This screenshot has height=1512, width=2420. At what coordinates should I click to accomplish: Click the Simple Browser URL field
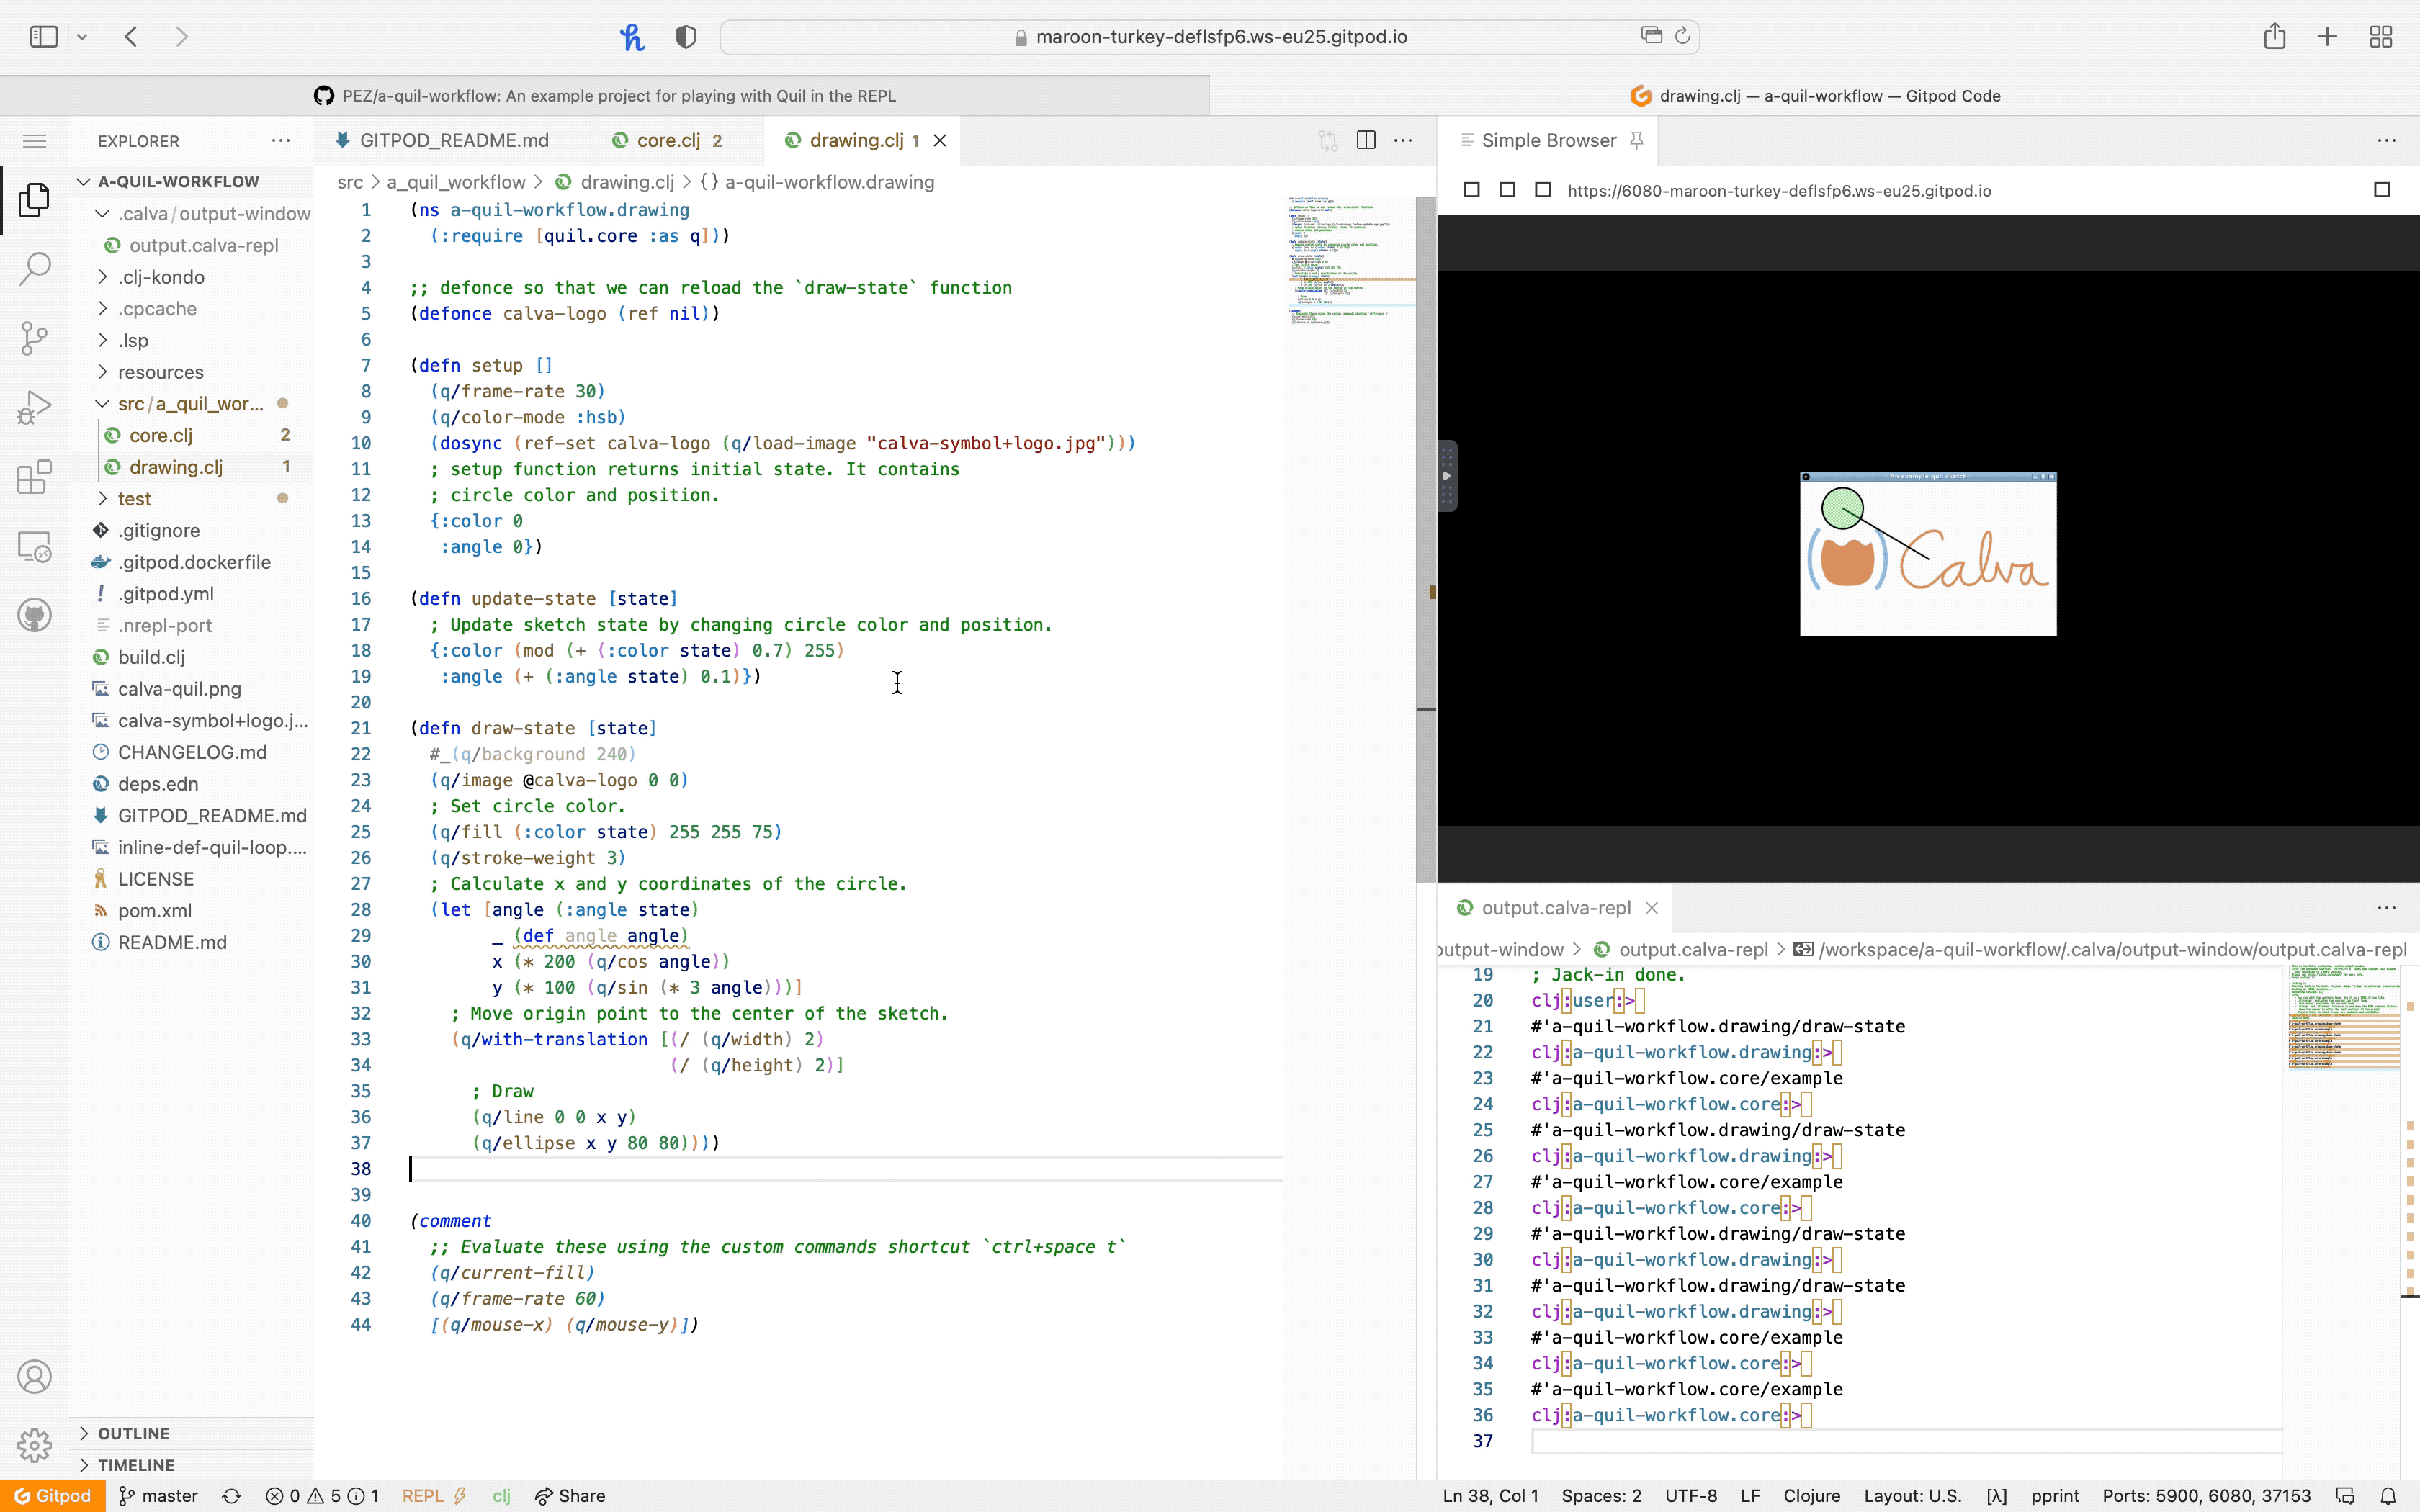[x=1778, y=191]
